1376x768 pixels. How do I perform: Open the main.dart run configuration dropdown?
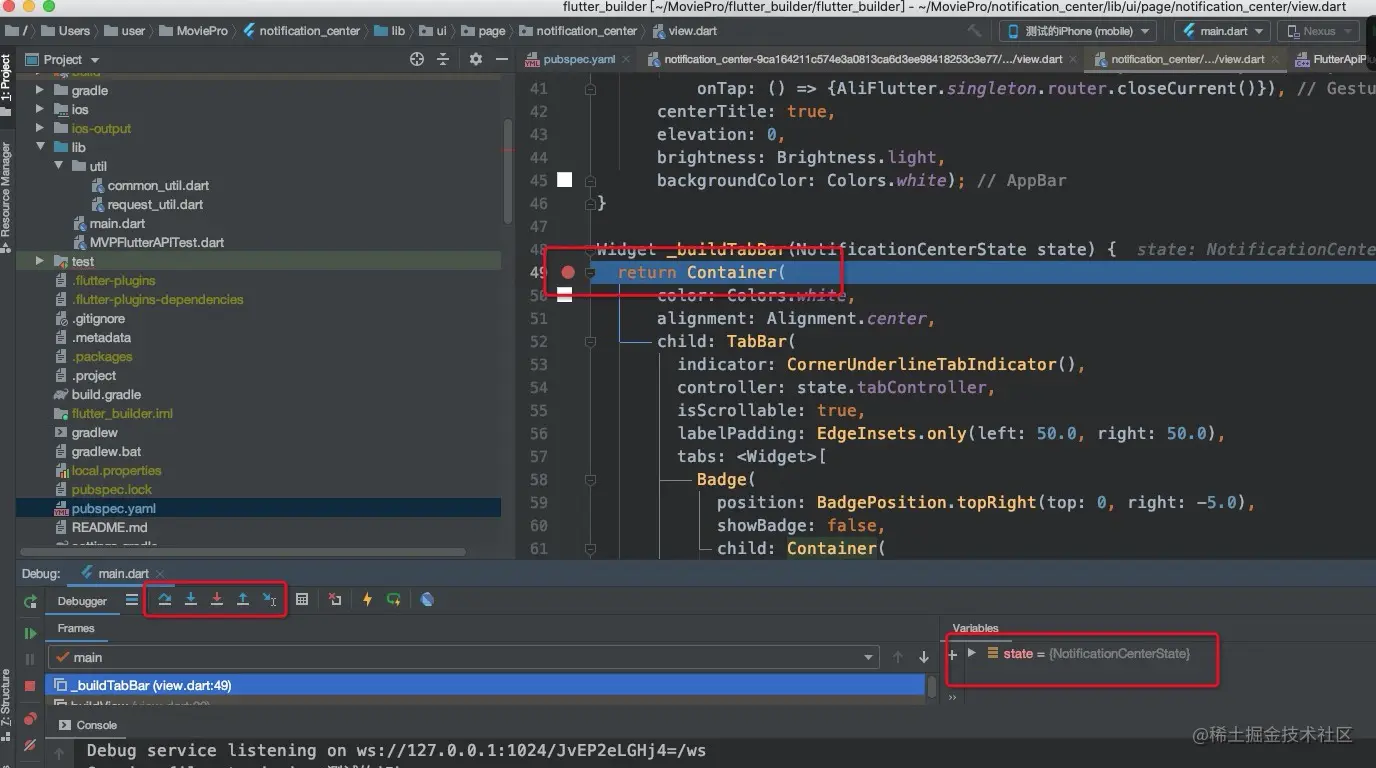point(1222,31)
